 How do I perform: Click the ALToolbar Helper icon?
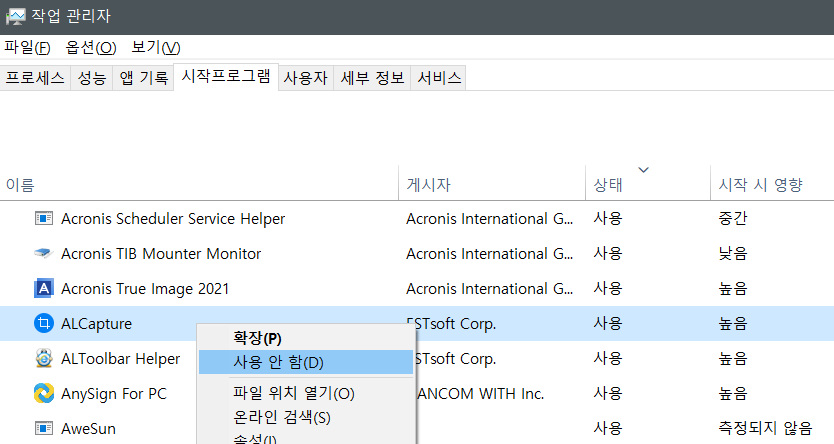(44, 358)
